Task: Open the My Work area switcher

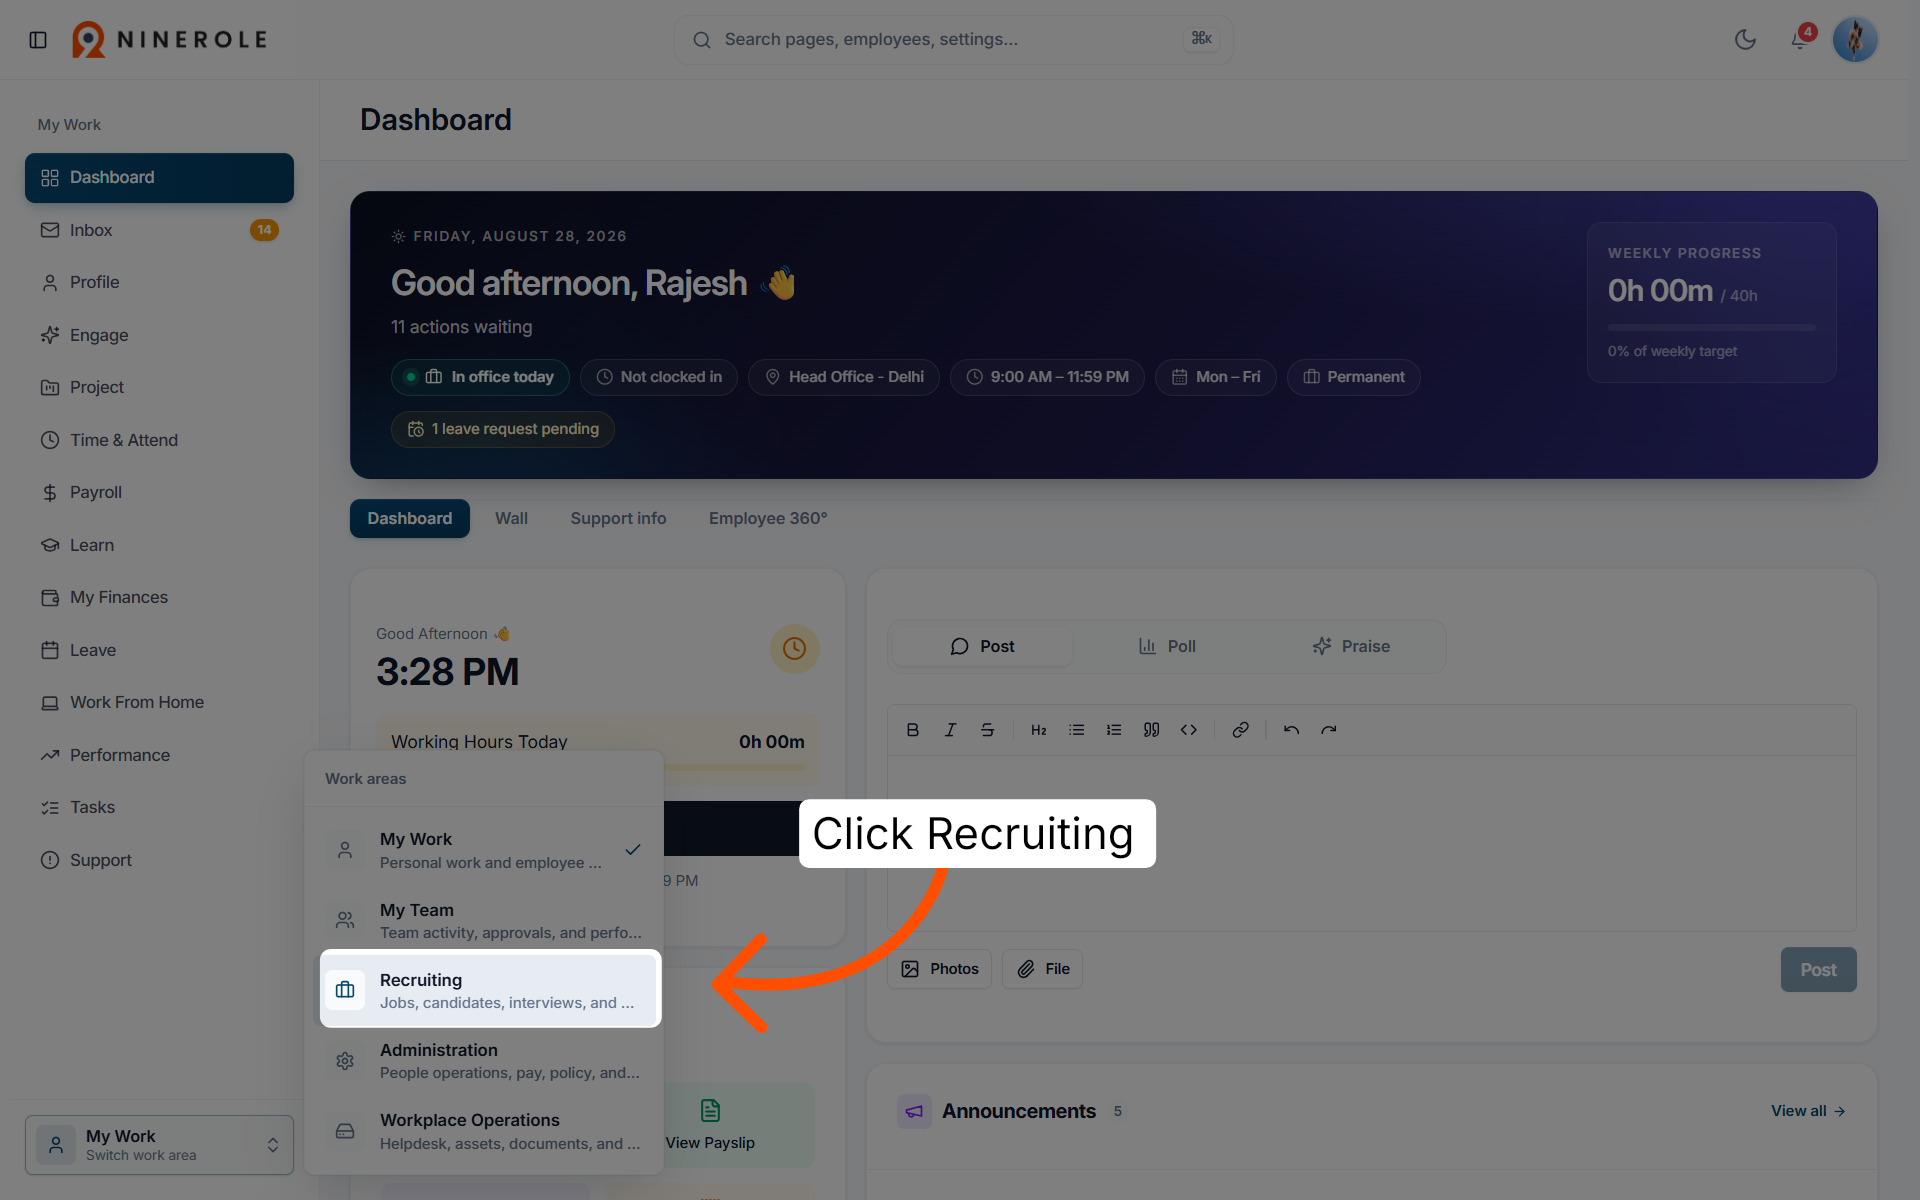Action: pos(159,1145)
